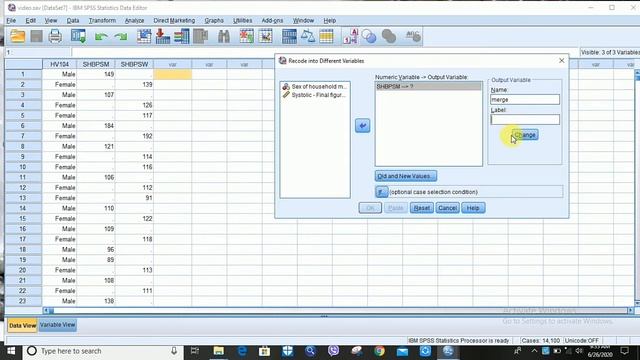640x360 pixels.
Task: Click the Change button
Action: pyautogui.click(x=525, y=135)
